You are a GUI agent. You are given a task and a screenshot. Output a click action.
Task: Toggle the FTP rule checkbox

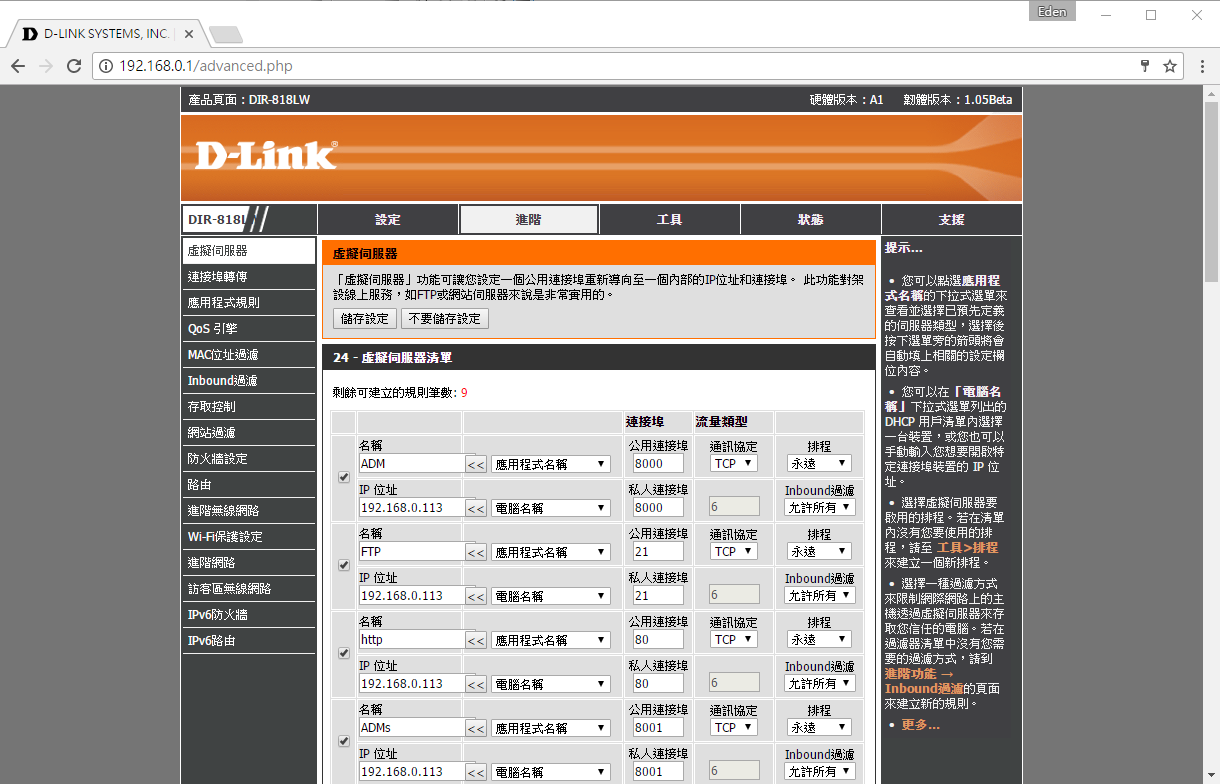(344, 565)
